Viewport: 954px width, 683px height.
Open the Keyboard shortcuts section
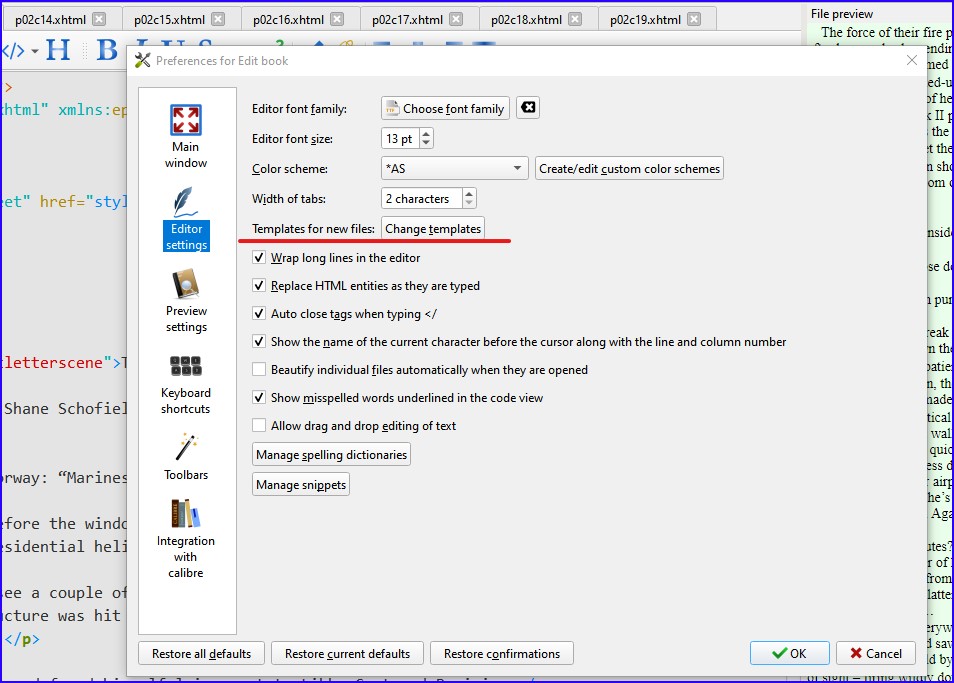point(186,384)
